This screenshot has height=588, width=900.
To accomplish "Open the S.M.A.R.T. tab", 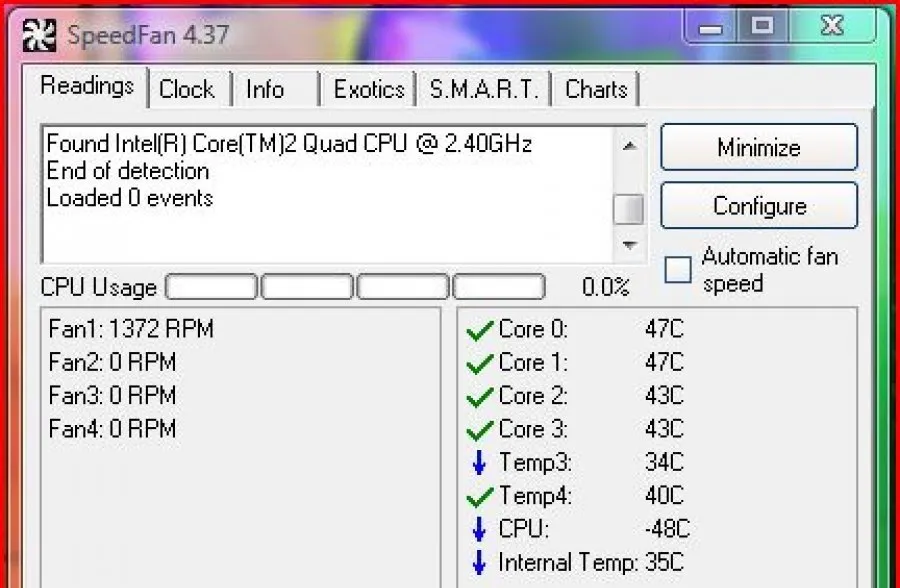I will [484, 90].
